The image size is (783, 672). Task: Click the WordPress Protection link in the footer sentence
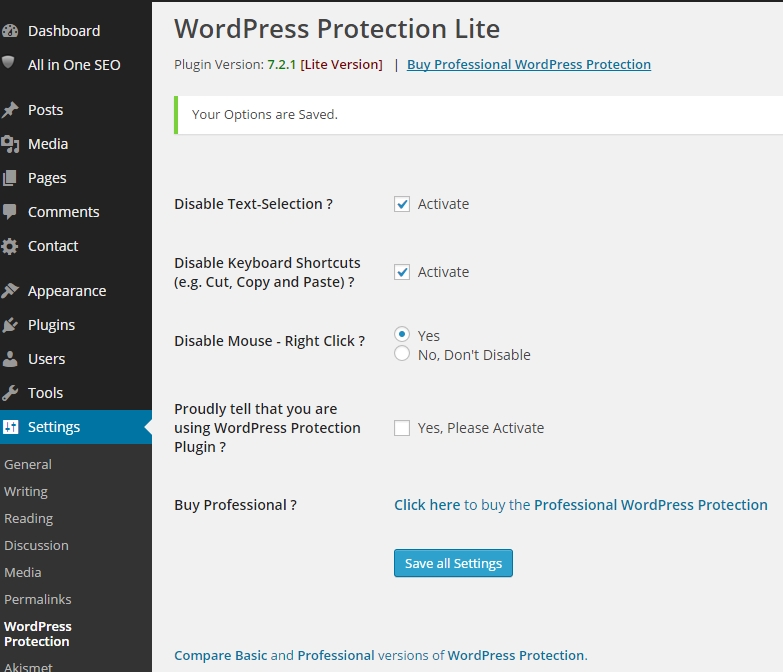click(x=515, y=655)
